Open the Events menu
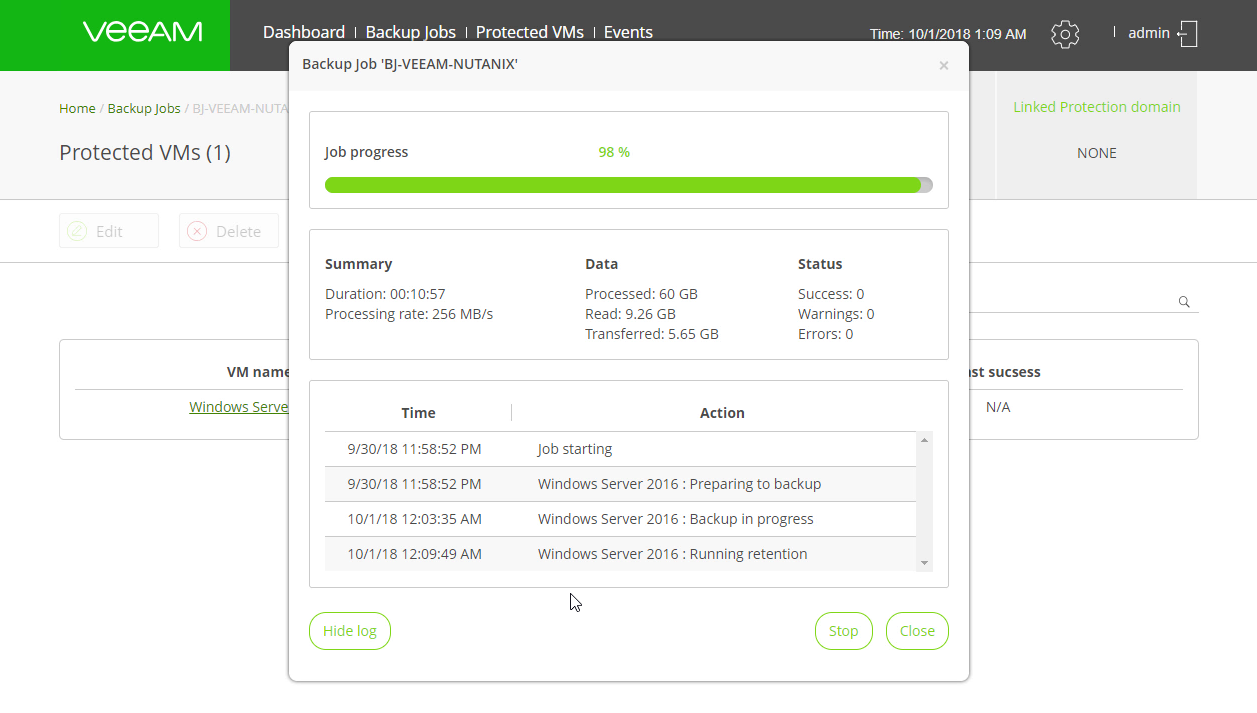Viewport: 1257px width, 713px height. 628,32
